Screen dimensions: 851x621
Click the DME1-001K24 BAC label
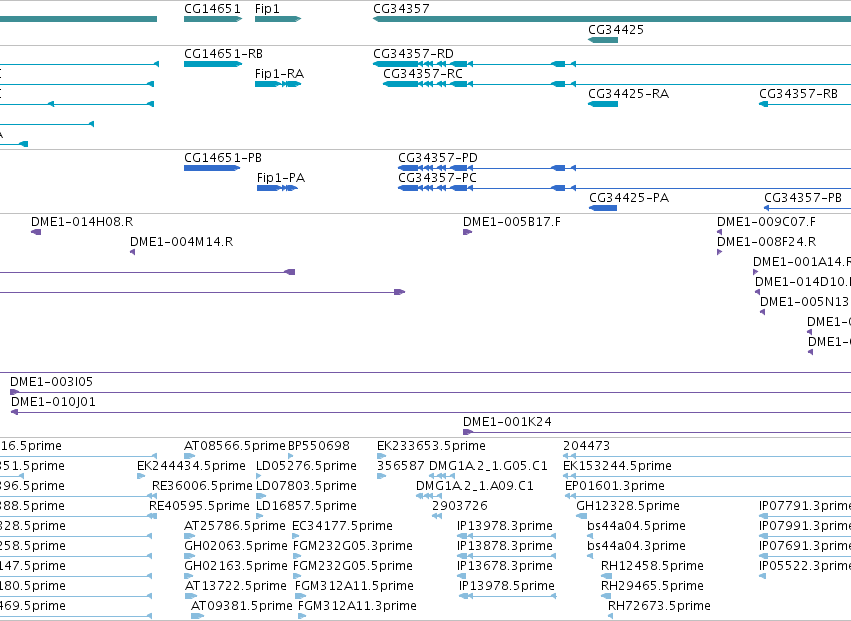(x=507, y=422)
